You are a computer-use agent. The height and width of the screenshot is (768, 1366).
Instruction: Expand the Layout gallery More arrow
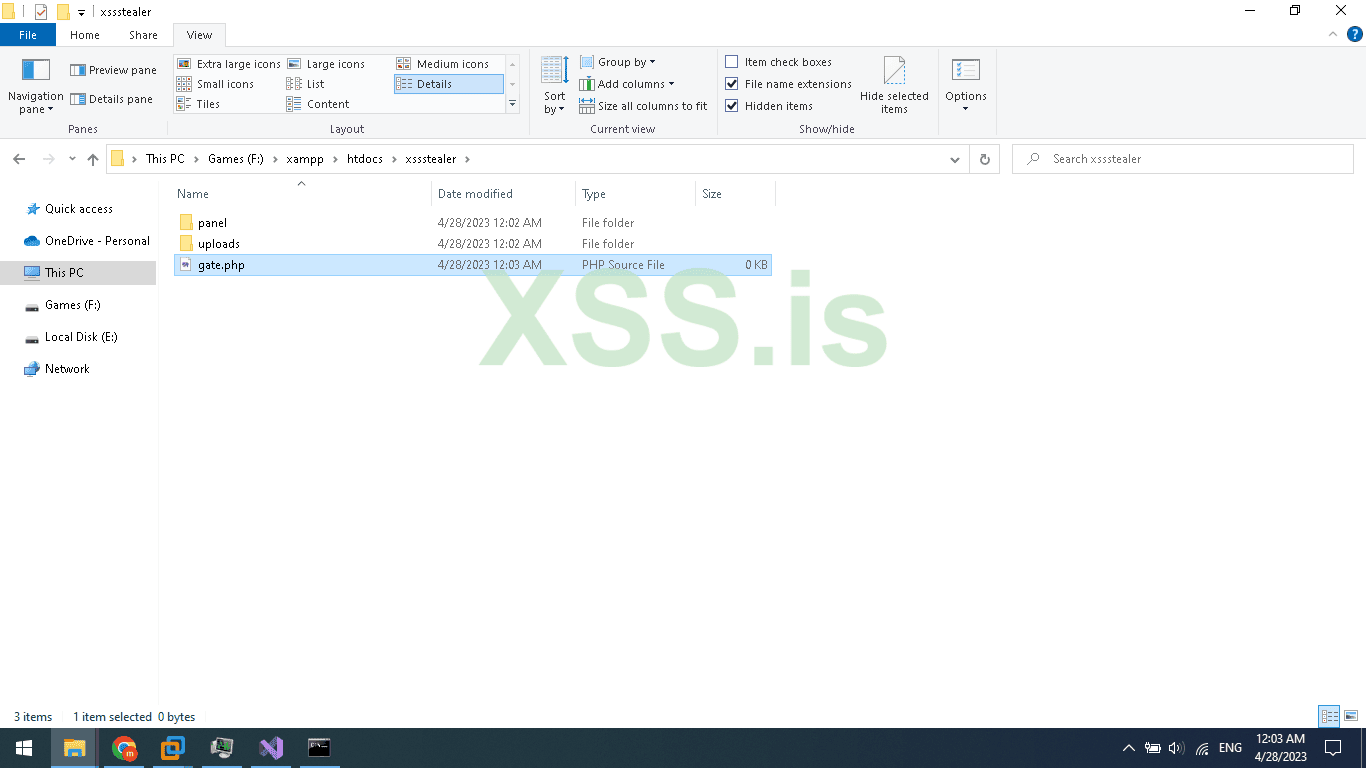(512, 103)
